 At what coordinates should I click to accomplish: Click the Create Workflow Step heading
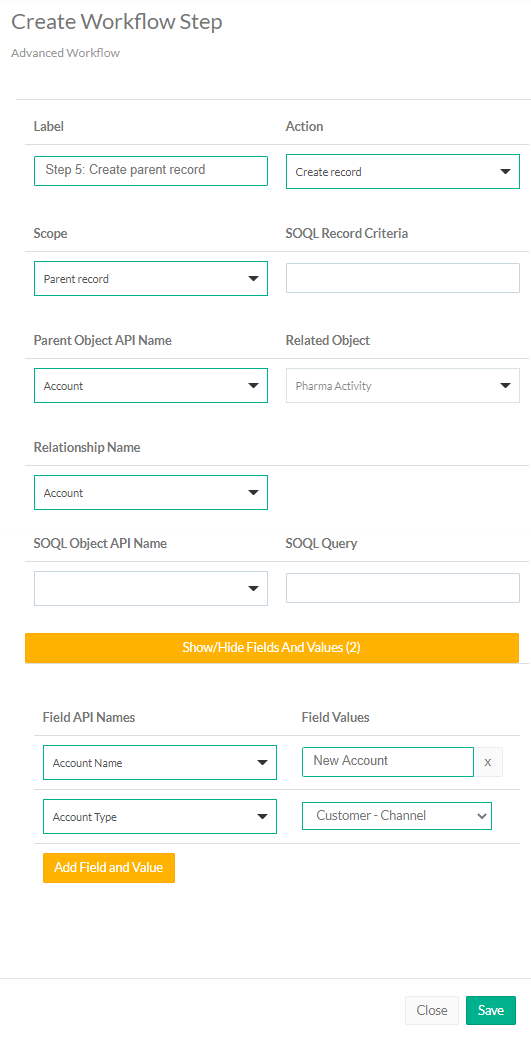[117, 22]
